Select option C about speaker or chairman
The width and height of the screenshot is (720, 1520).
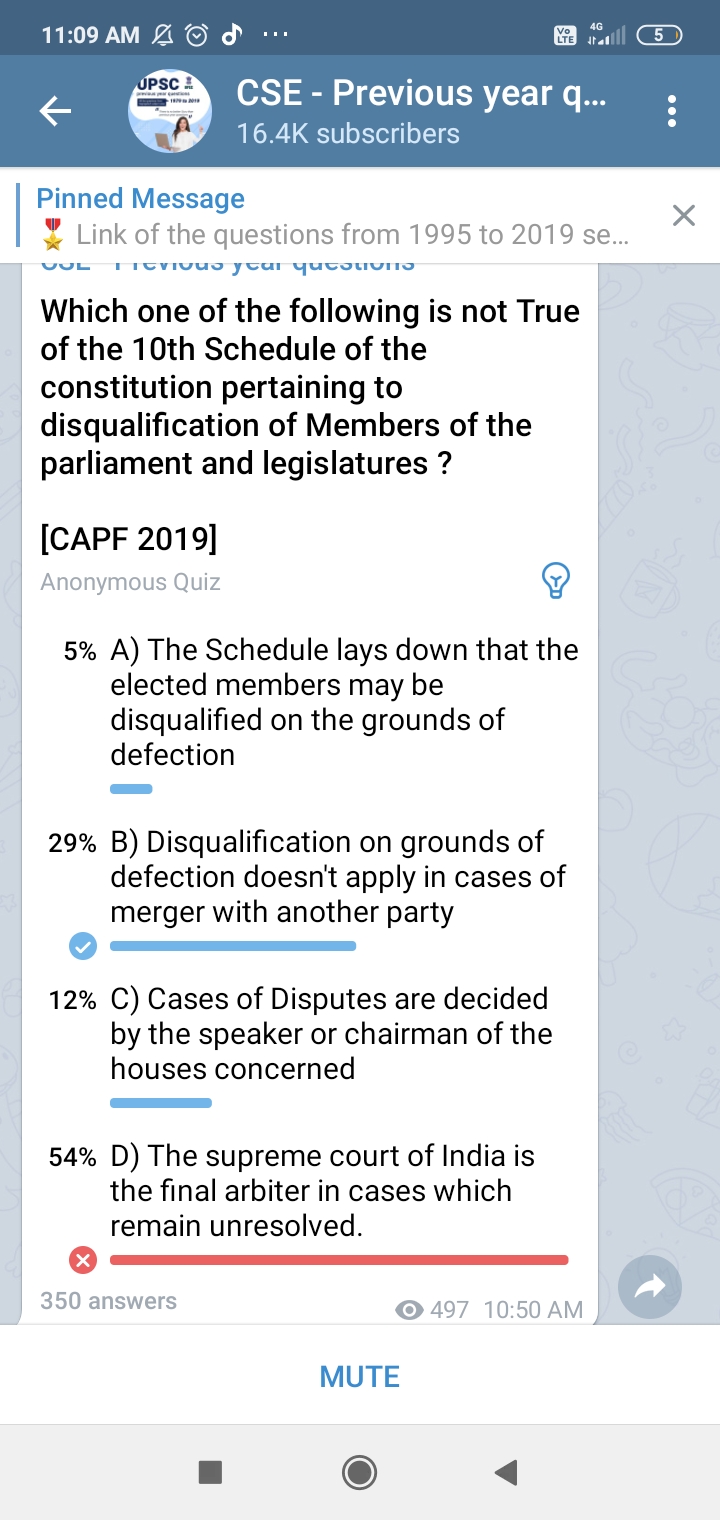(330, 1034)
